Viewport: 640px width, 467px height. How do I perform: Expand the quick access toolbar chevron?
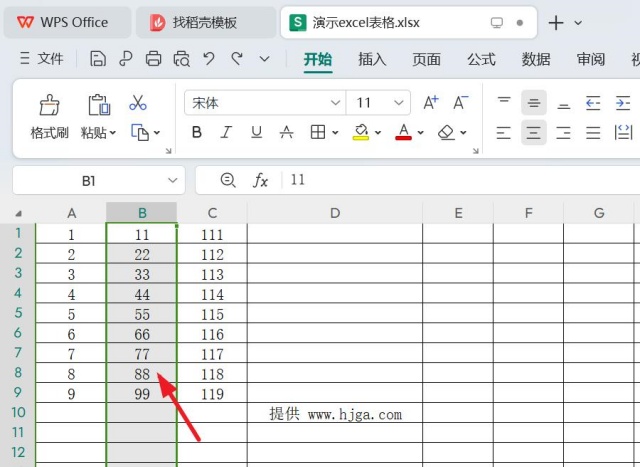pos(264,59)
